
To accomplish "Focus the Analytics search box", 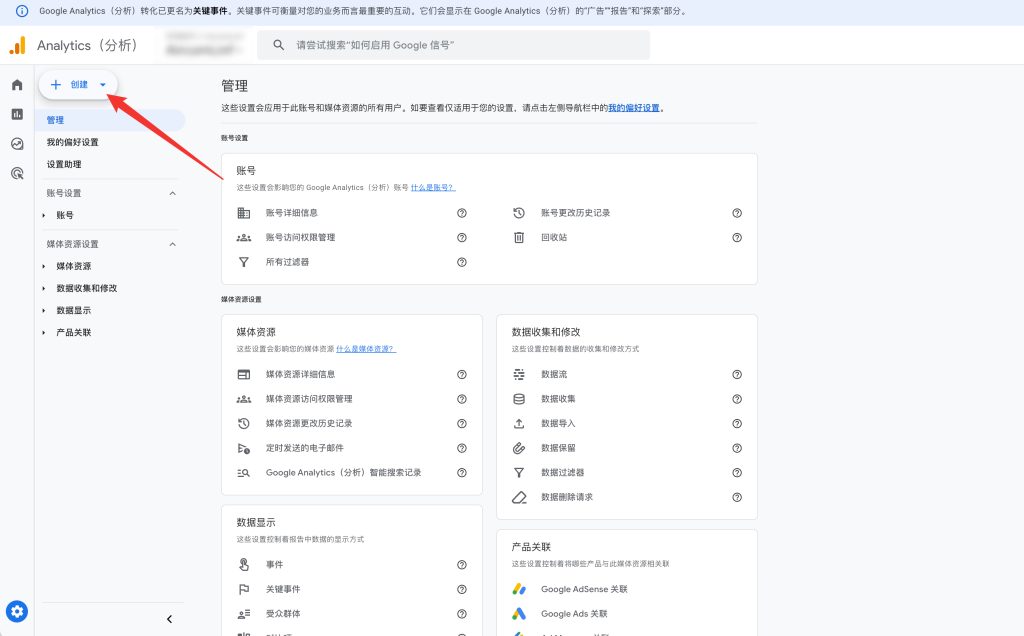I will click(453, 45).
